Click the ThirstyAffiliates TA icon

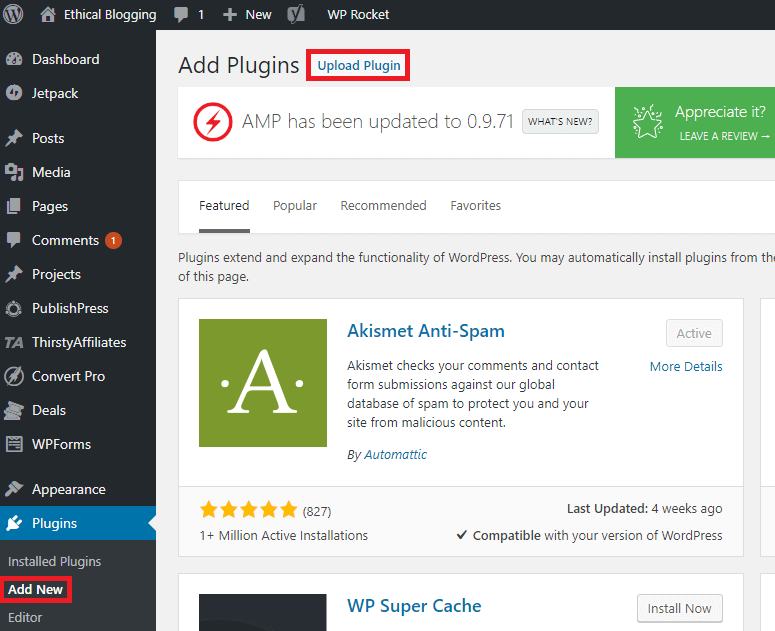[x=14, y=342]
